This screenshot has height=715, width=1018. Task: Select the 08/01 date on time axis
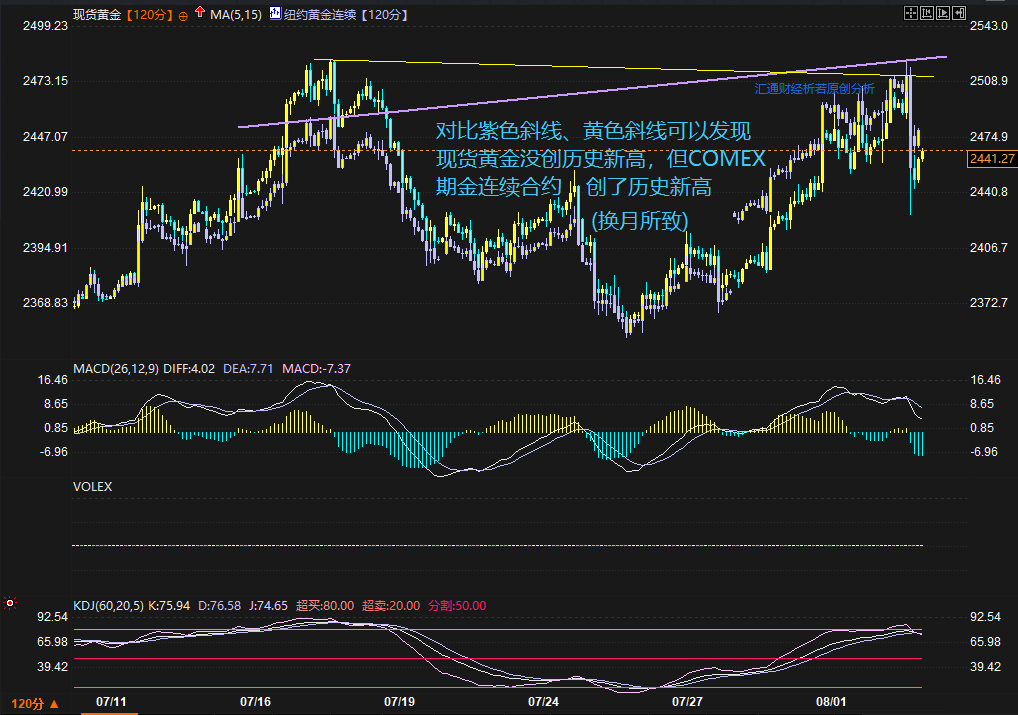pyautogui.click(x=832, y=702)
